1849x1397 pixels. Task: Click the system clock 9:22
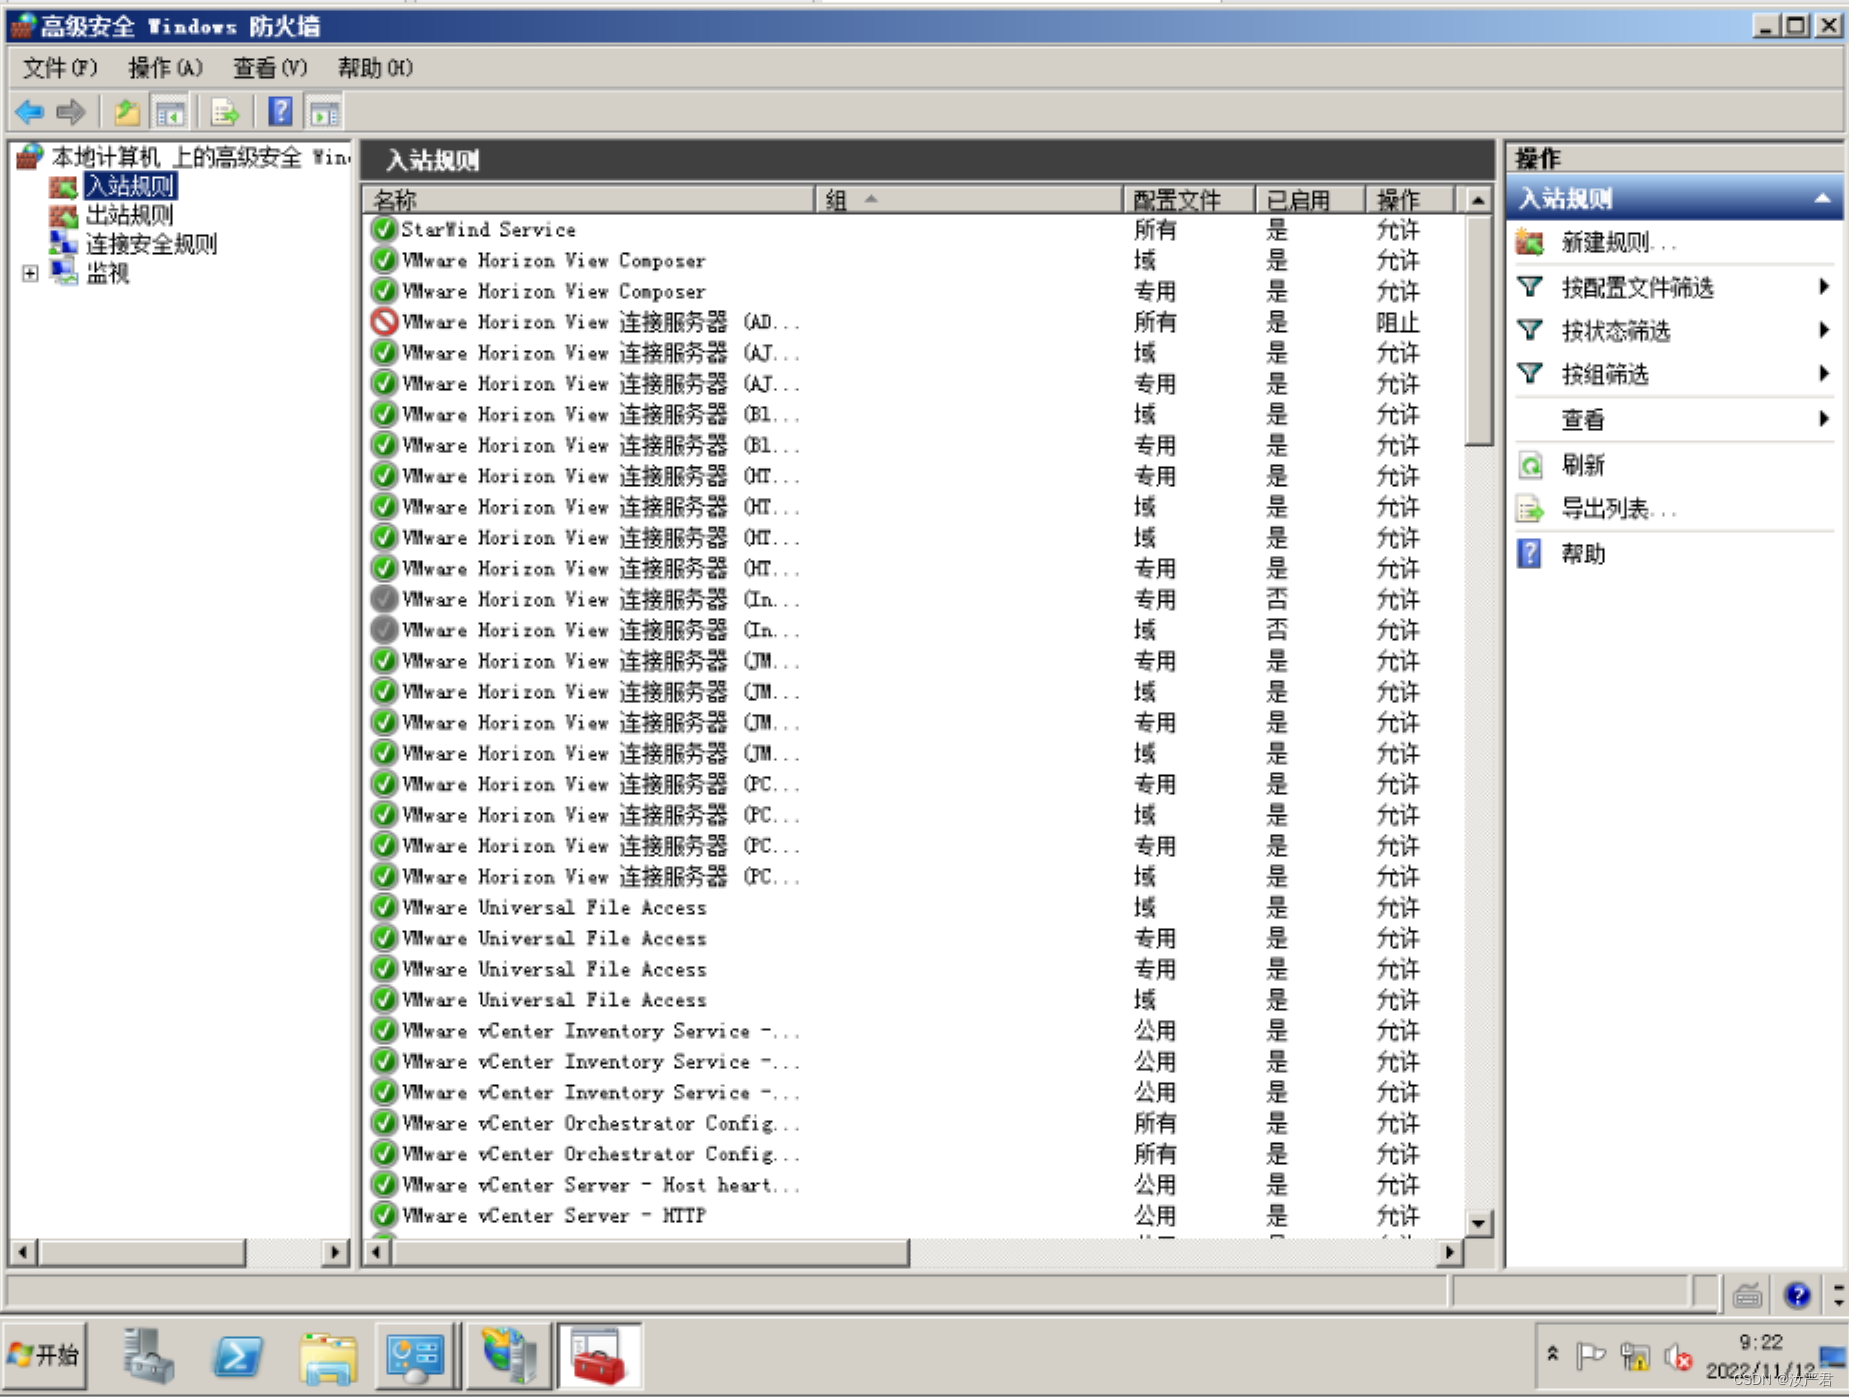click(1761, 1342)
